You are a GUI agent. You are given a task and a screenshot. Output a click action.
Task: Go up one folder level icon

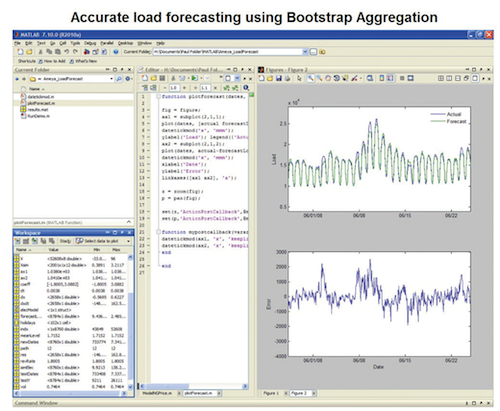click(x=322, y=52)
